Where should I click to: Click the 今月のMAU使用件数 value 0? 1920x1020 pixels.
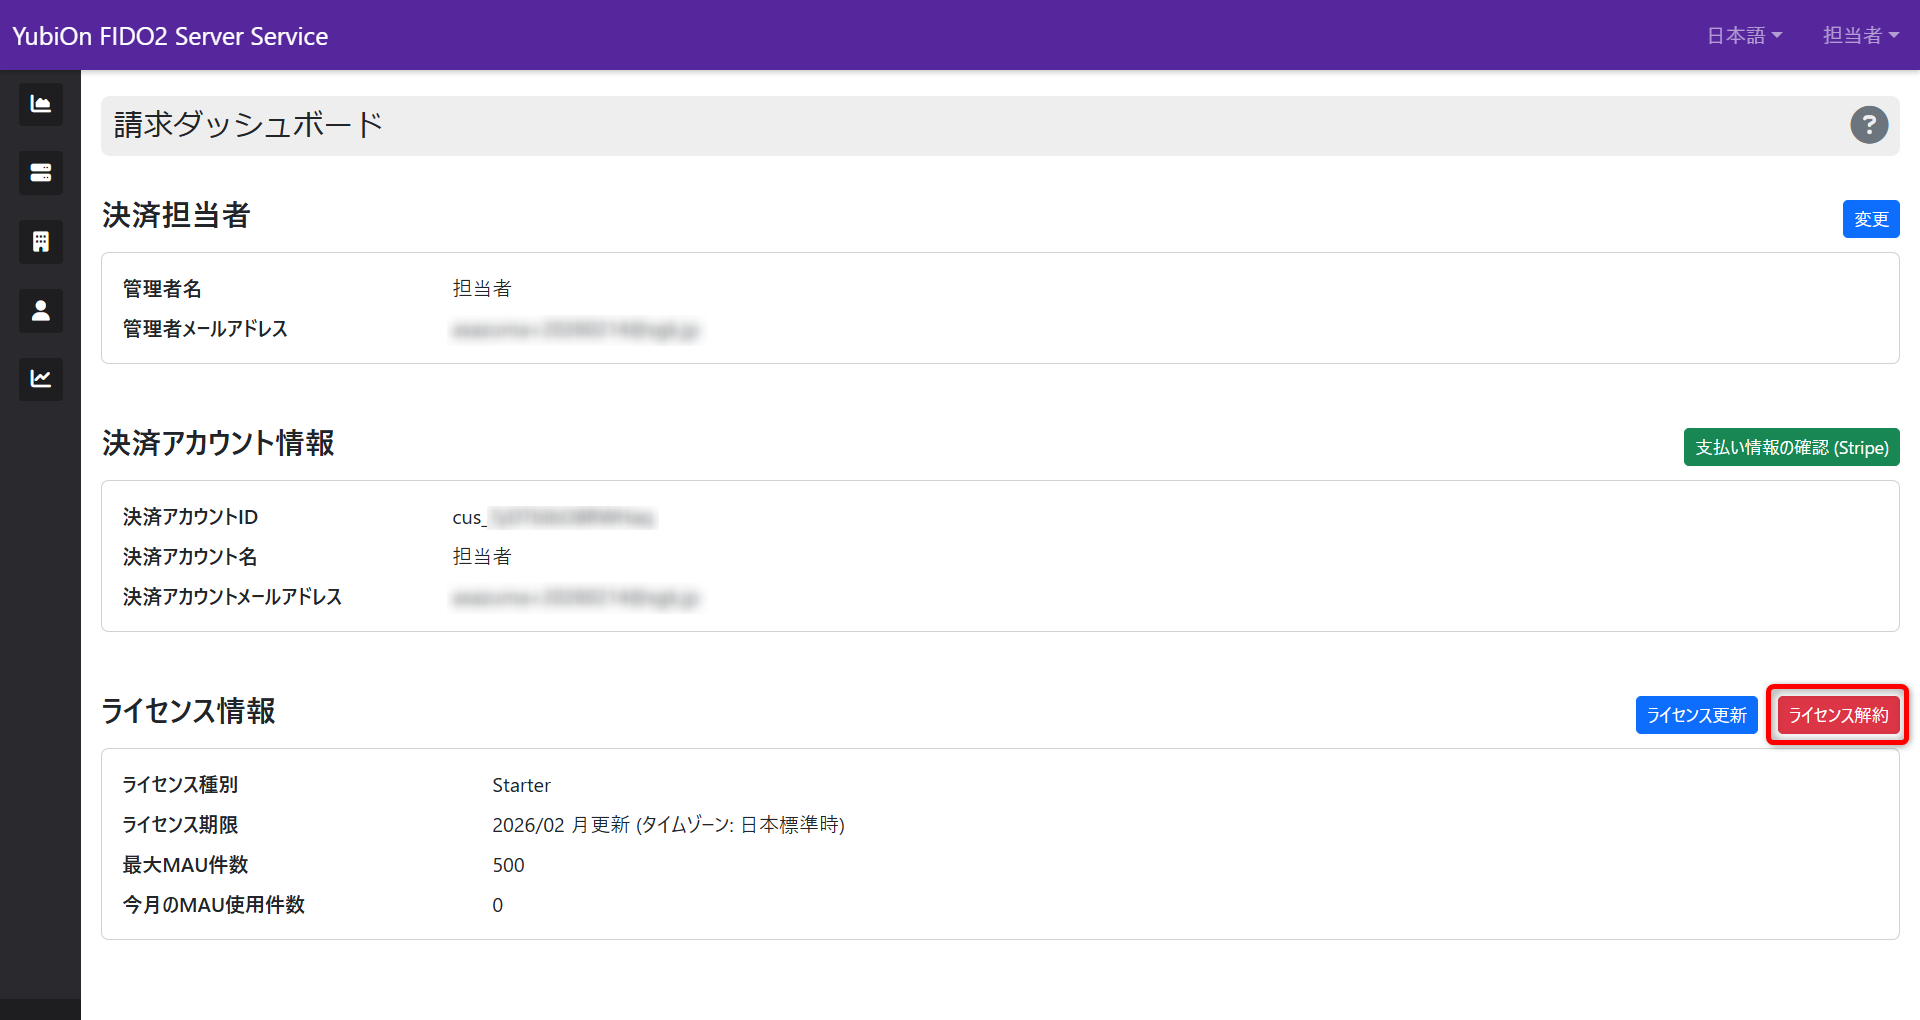[497, 905]
